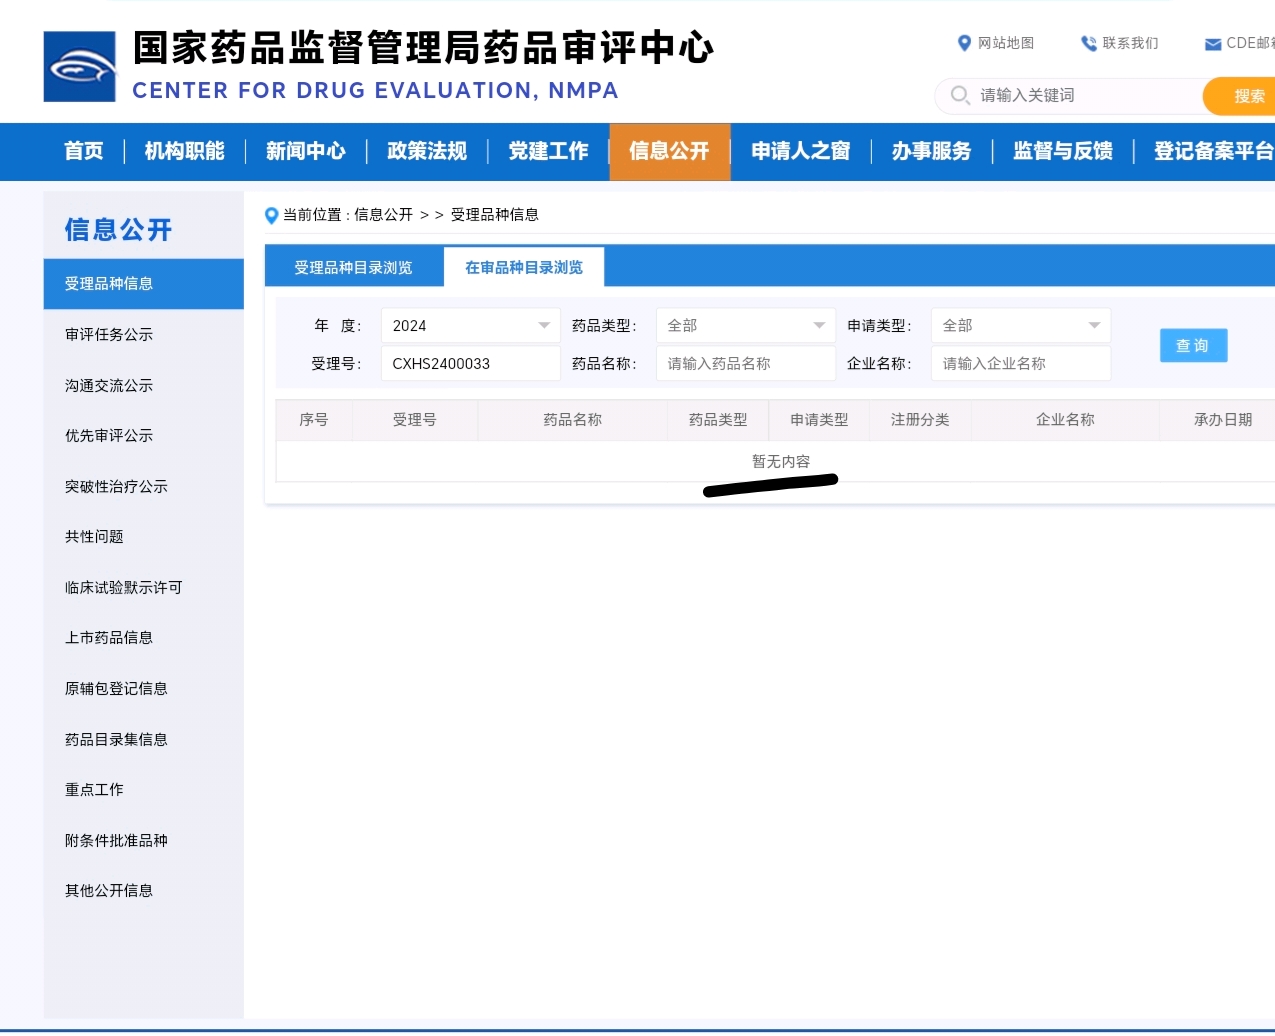The image size is (1275, 1036).
Task: Open 药品目录集信息 in the sidebar
Action: click(116, 740)
